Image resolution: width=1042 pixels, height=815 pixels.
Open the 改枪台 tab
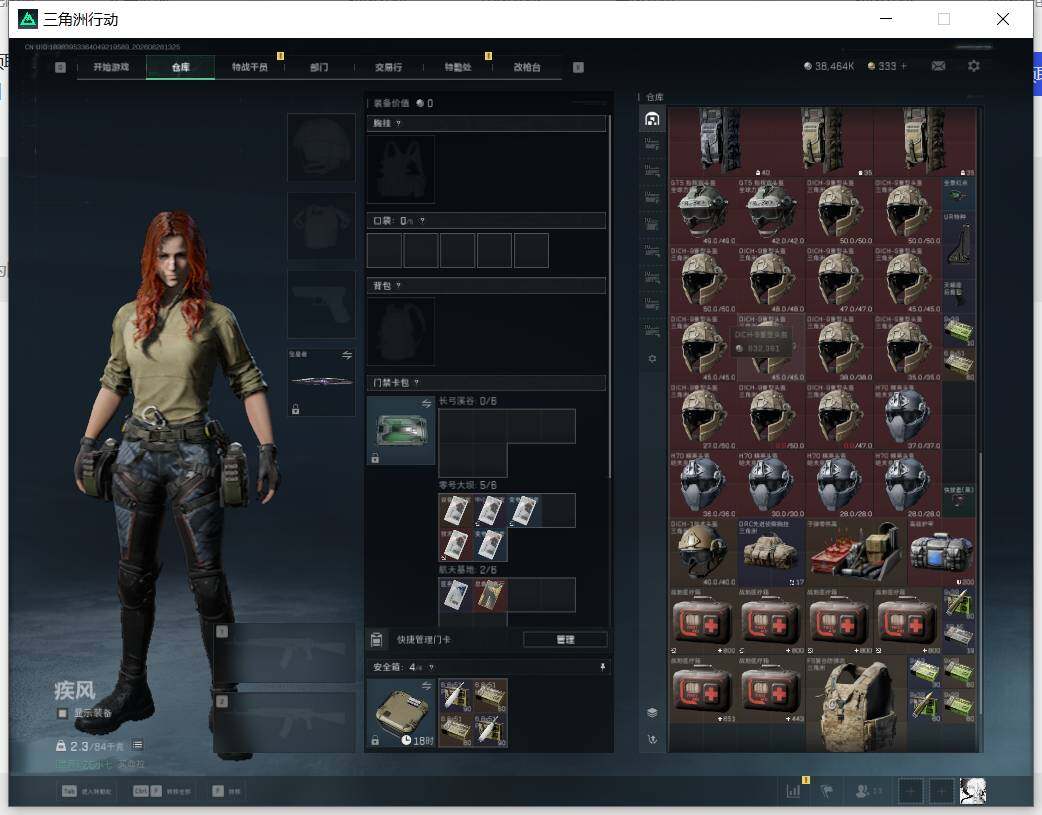pyautogui.click(x=527, y=67)
